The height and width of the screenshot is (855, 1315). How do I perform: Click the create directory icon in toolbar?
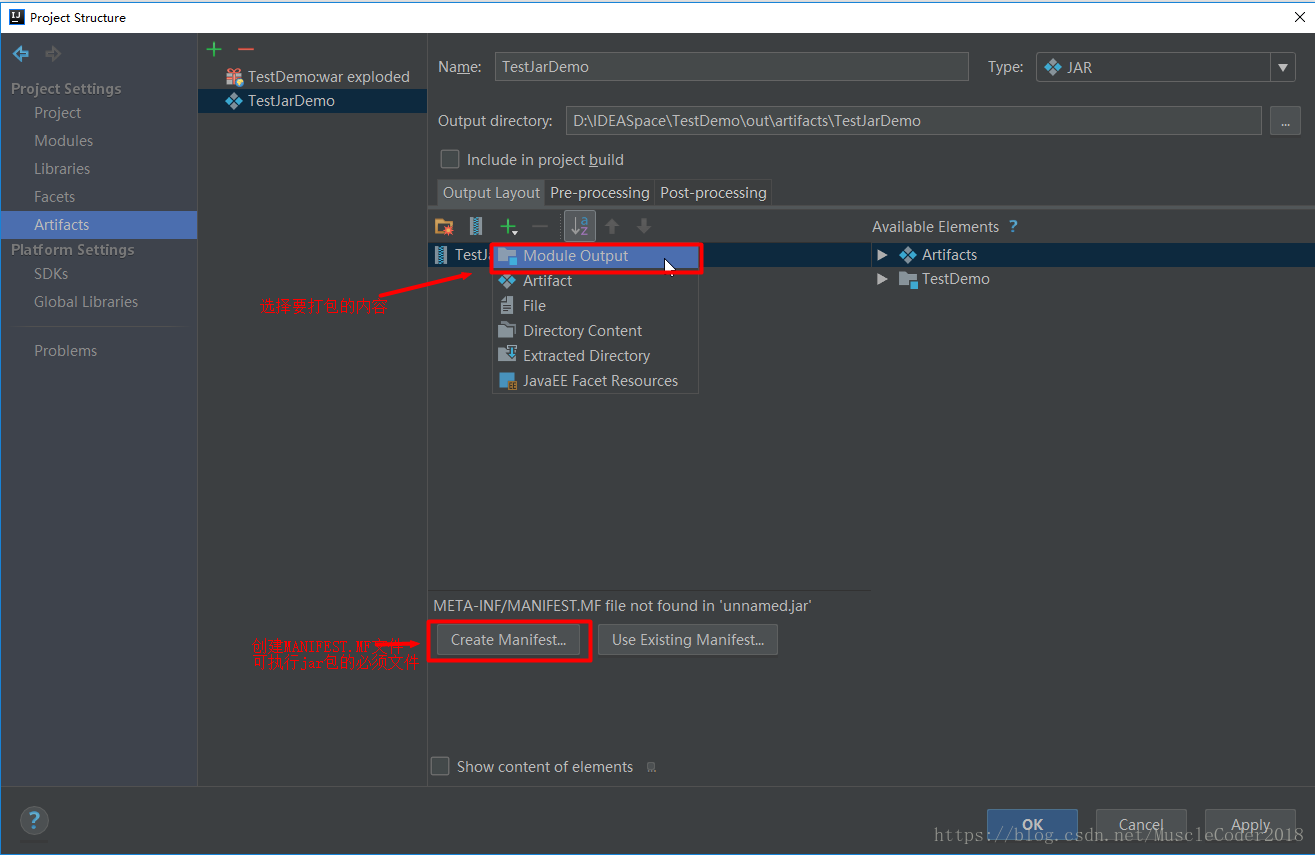[x=445, y=227]
